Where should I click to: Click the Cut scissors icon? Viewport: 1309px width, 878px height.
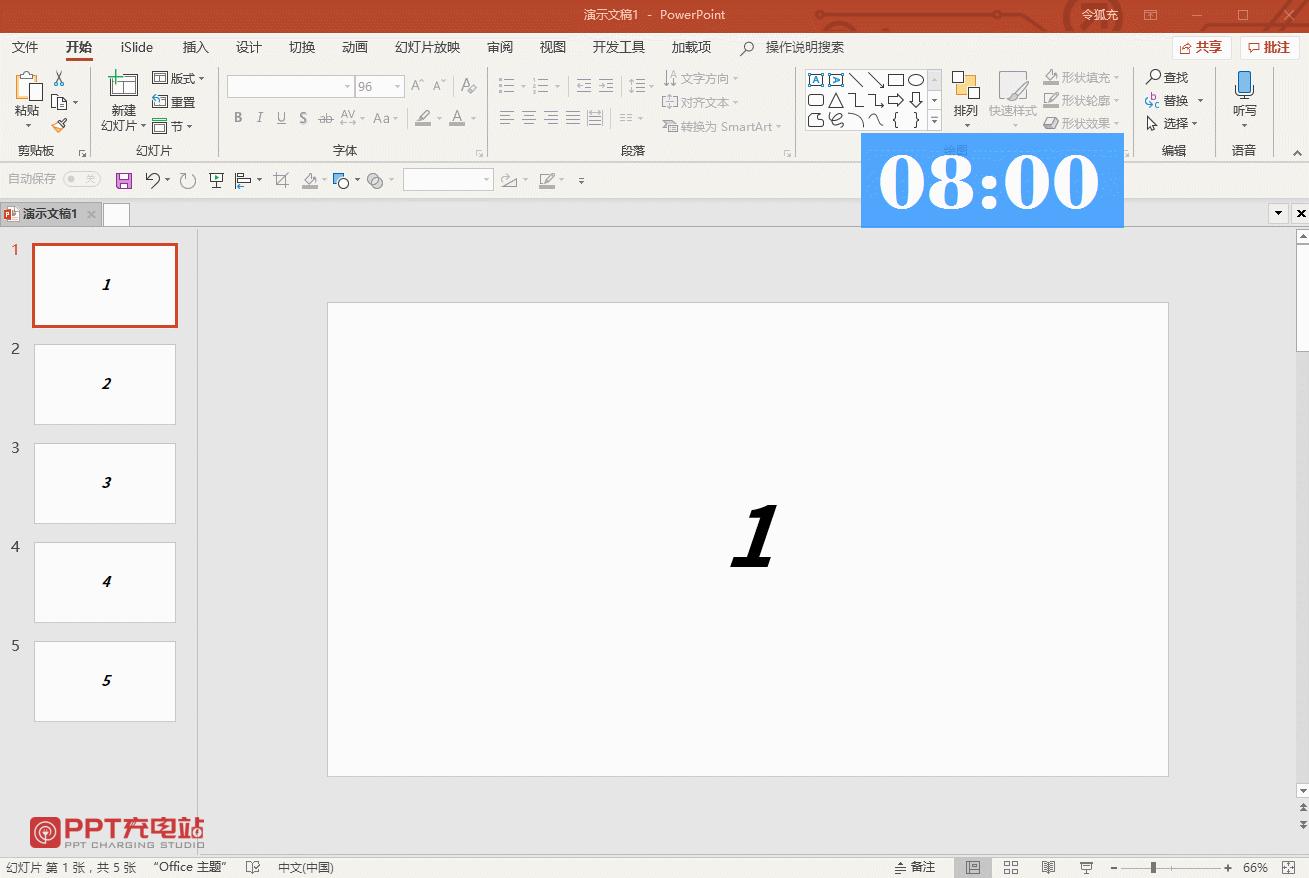pyautogui.click(x=59, y=79)
